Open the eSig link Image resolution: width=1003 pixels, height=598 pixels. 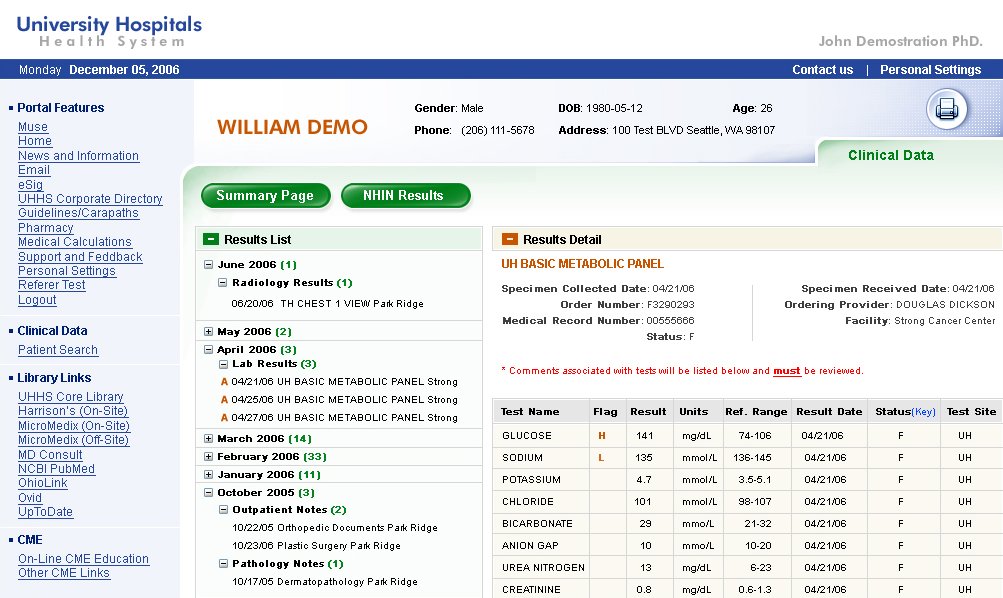point(30,184)
